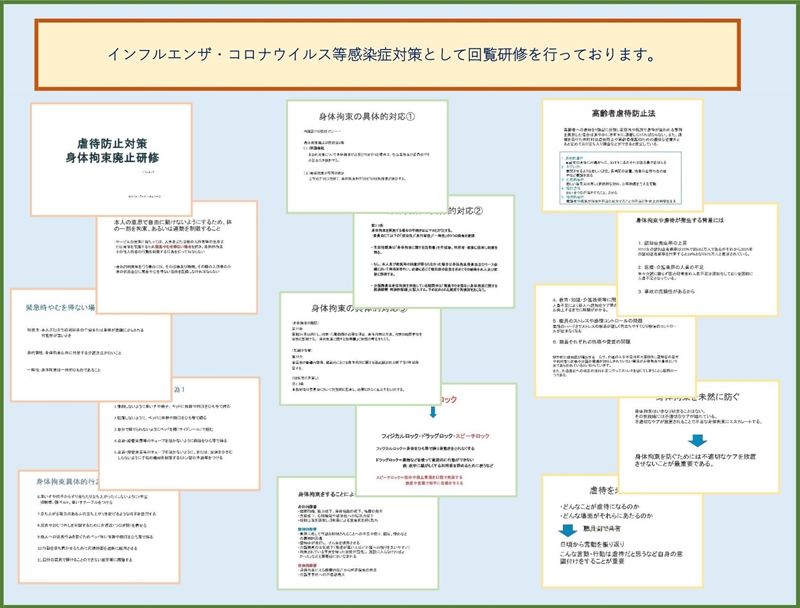This screenshot has width=800, height=608.
Task: Click the blue arrow in 身体拘束を未然に防ぐ slide
Action: tap(697, 440)
